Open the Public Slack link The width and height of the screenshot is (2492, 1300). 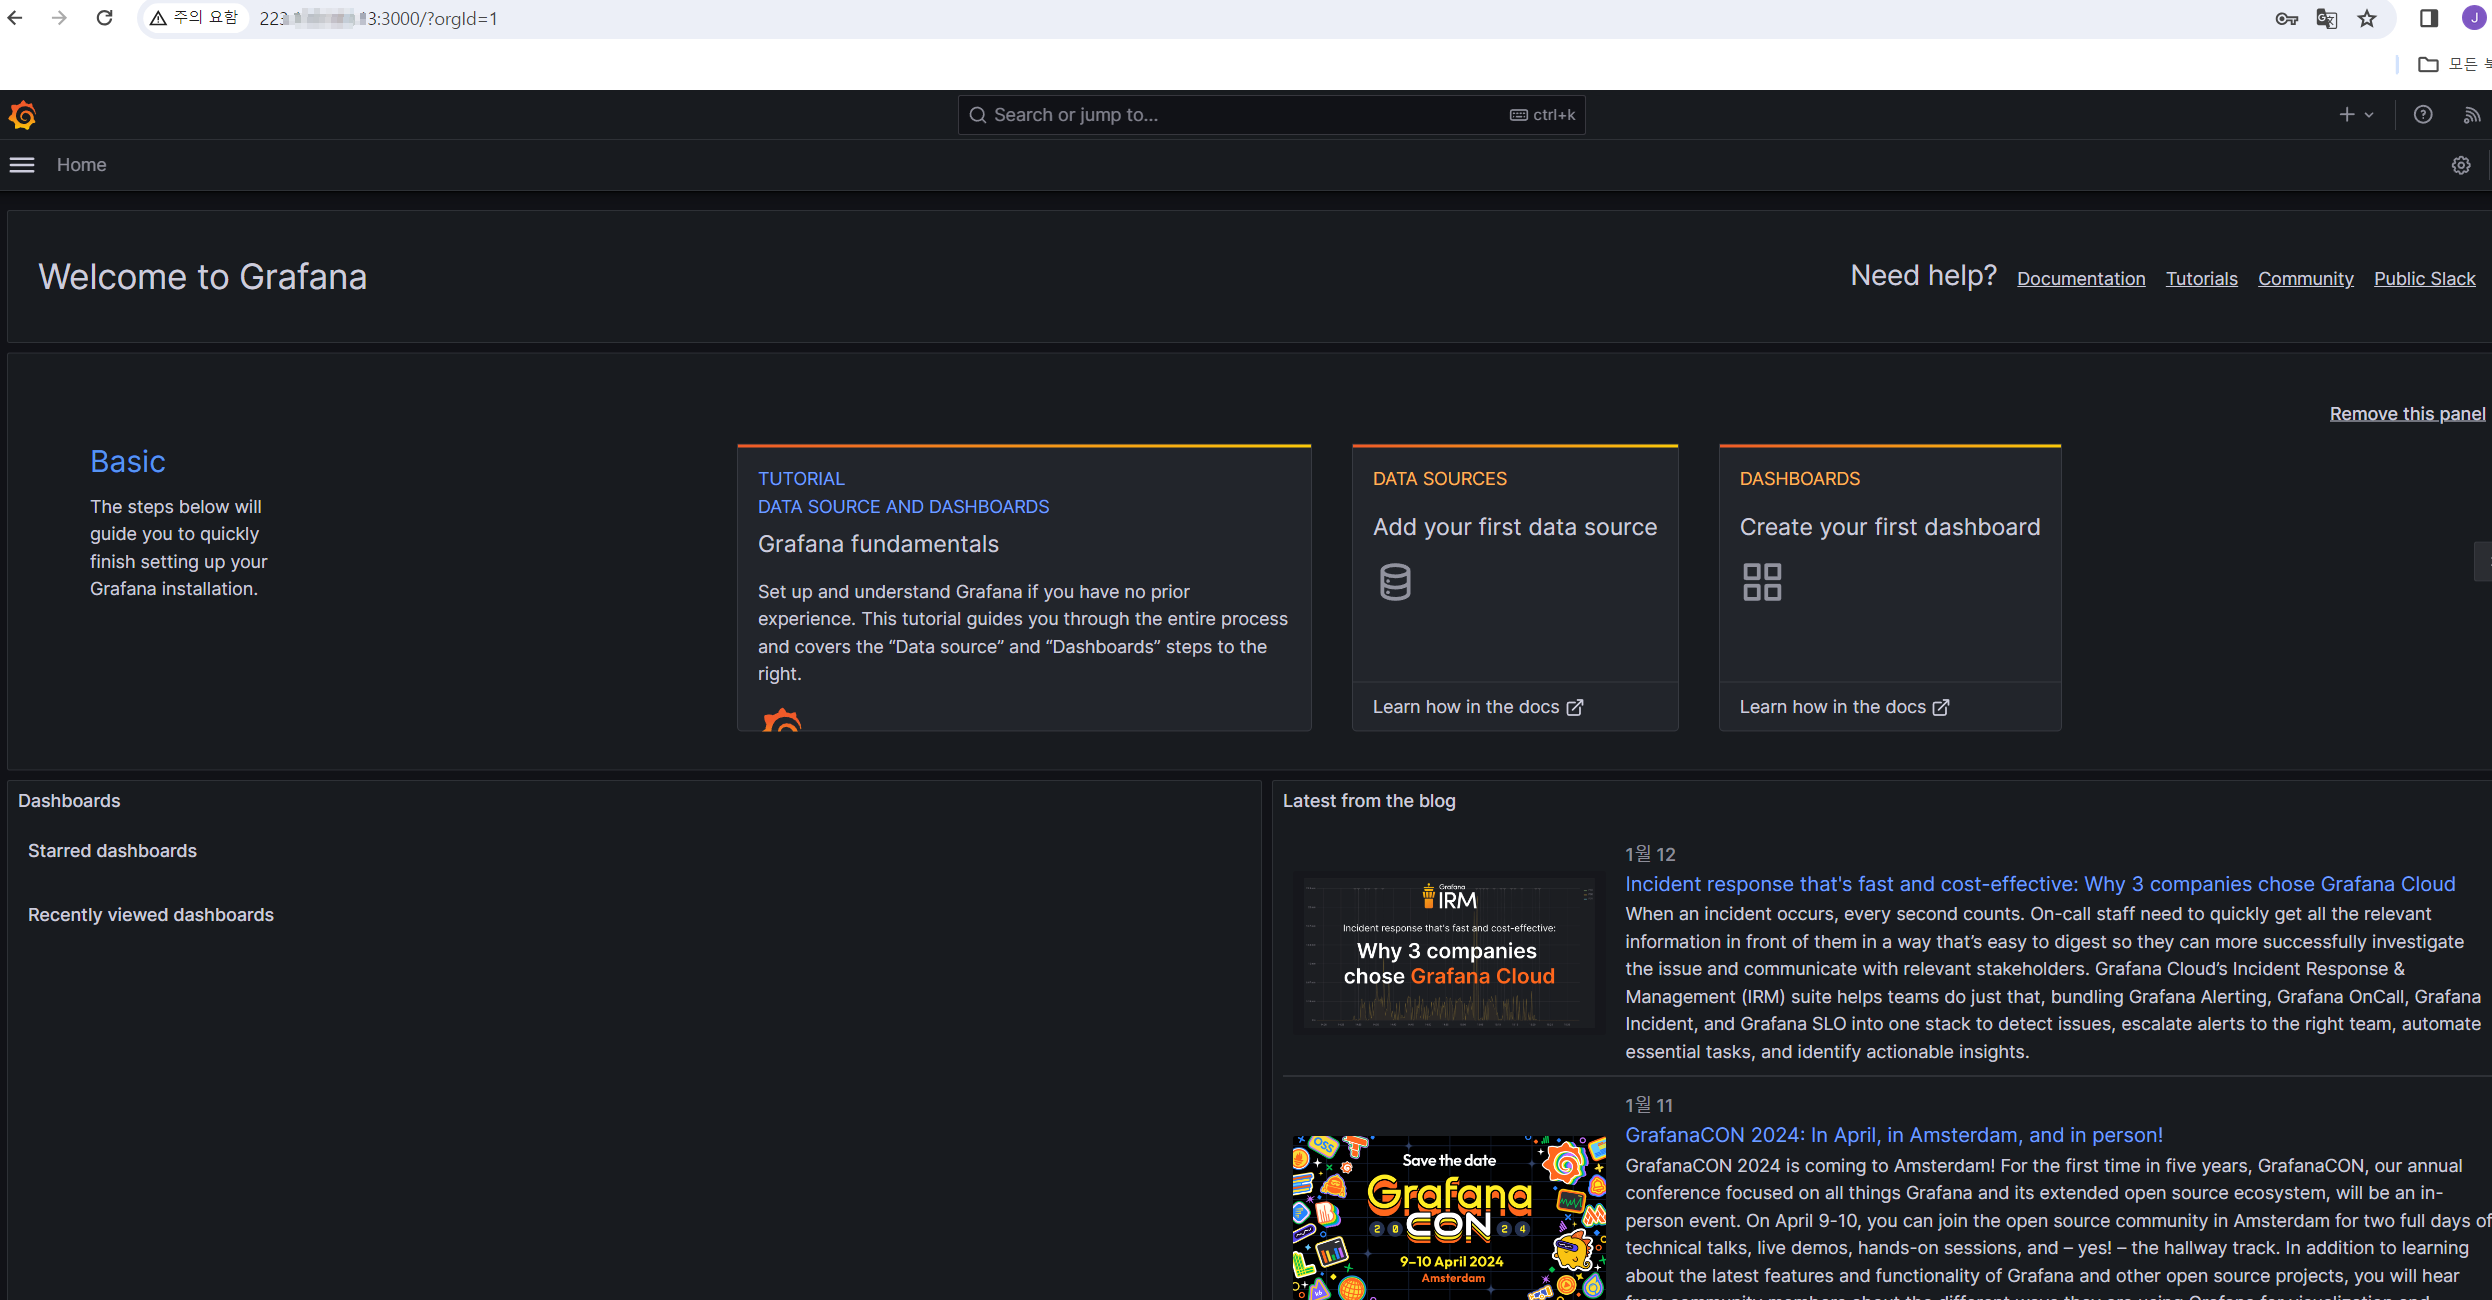coord(2424,279)
